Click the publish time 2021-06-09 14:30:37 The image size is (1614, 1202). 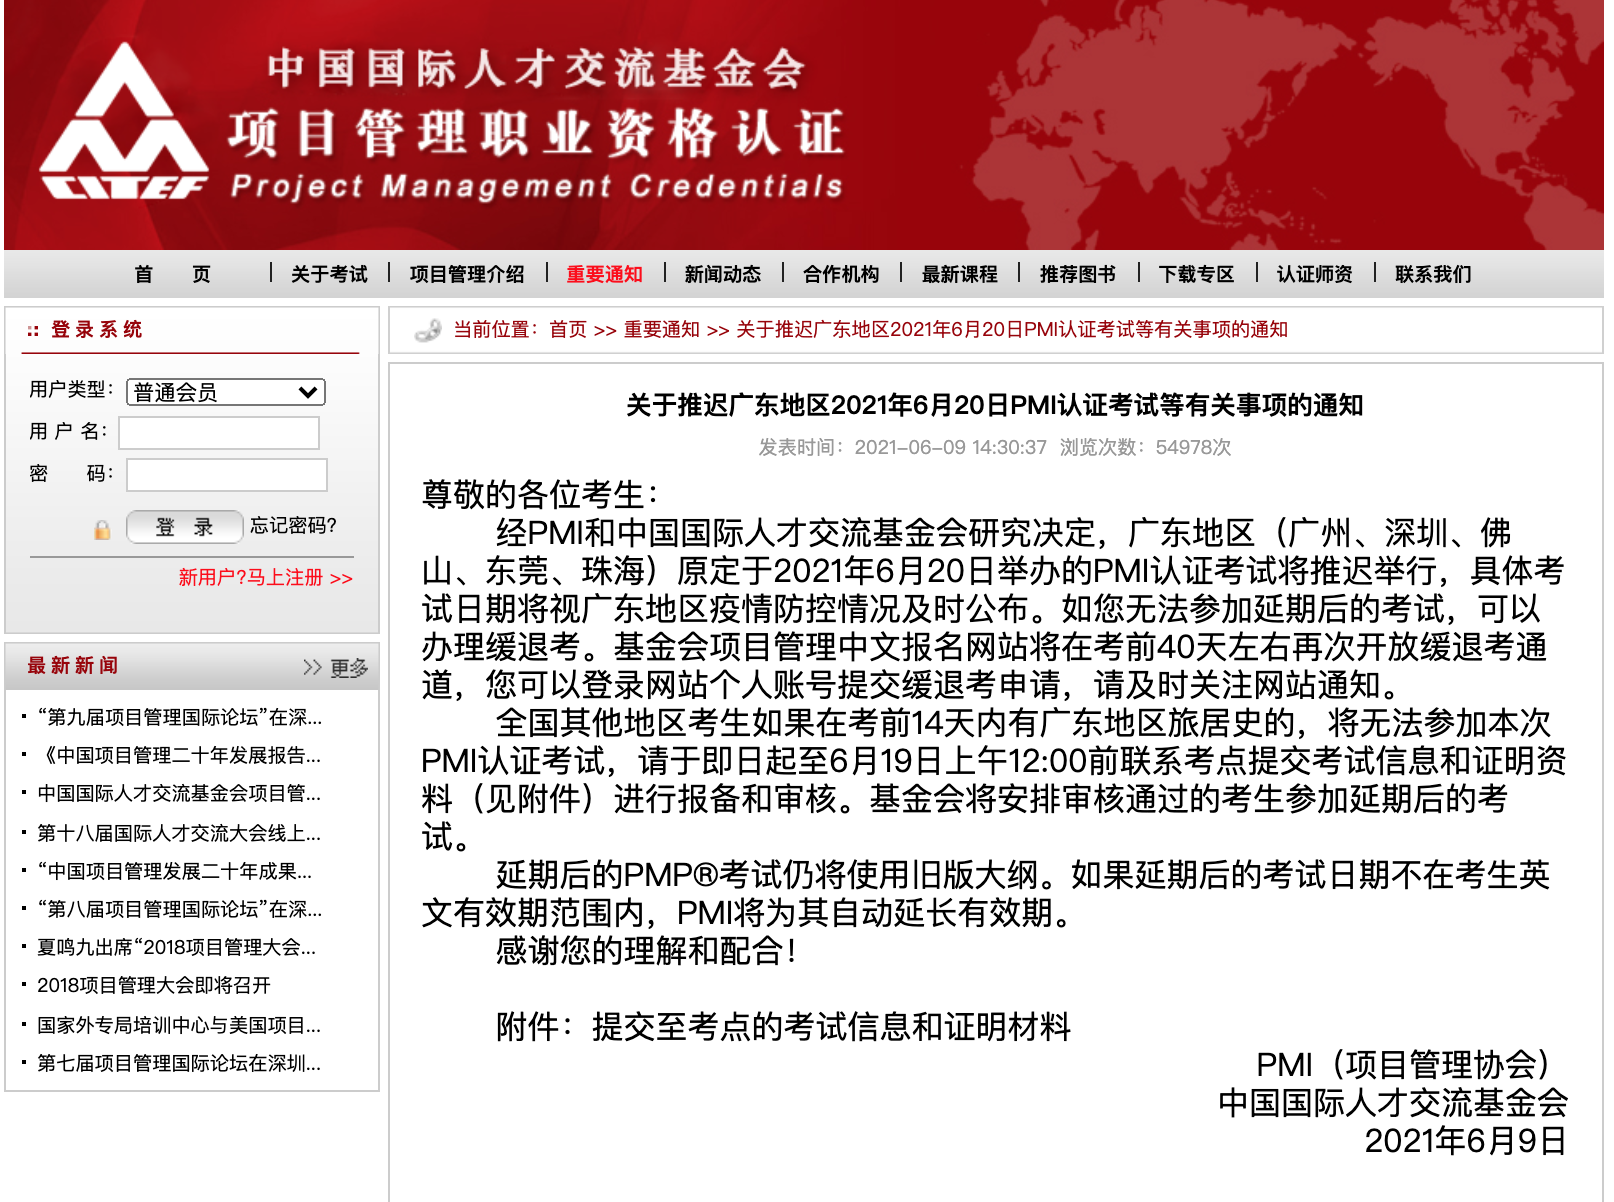pyautogui.click(x=950, y=447)
